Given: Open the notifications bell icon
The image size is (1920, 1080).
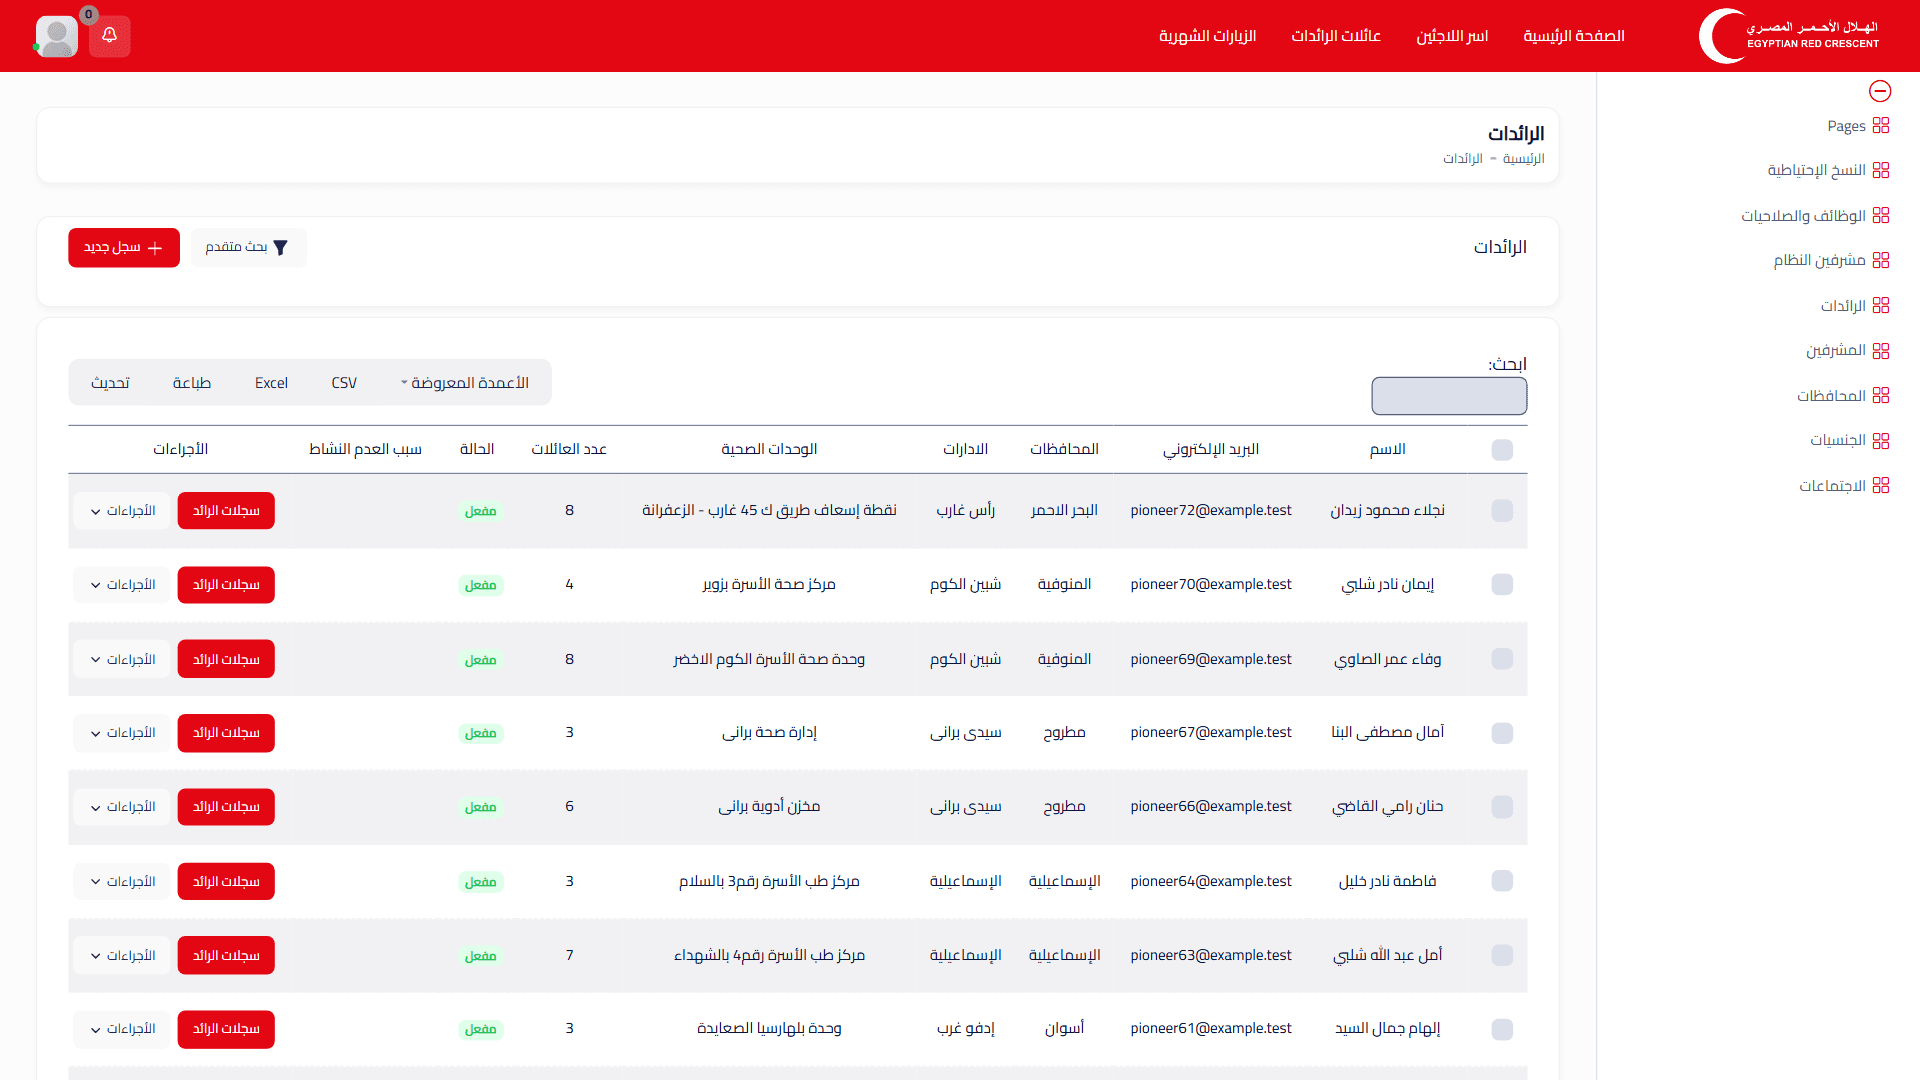Looking at the screenshot, I should click(x=110, y=36).
